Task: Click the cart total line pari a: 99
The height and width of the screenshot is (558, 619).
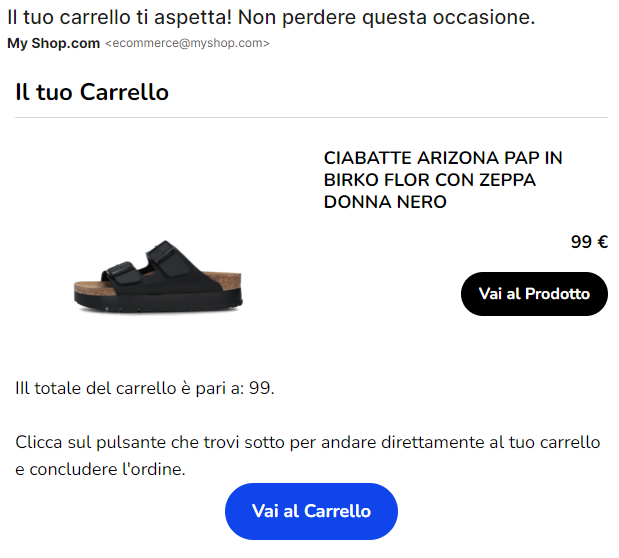Action: (145, 388)
